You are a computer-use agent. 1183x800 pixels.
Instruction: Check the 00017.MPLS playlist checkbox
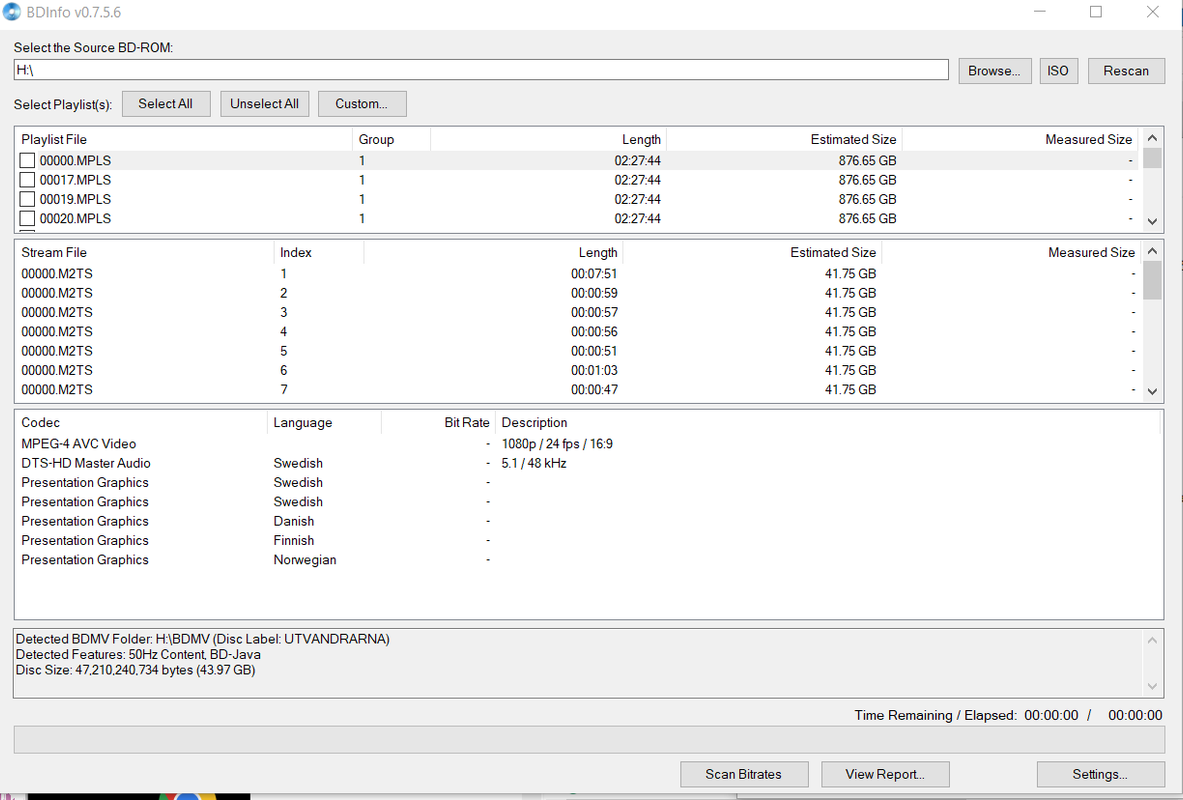point(27,180)
